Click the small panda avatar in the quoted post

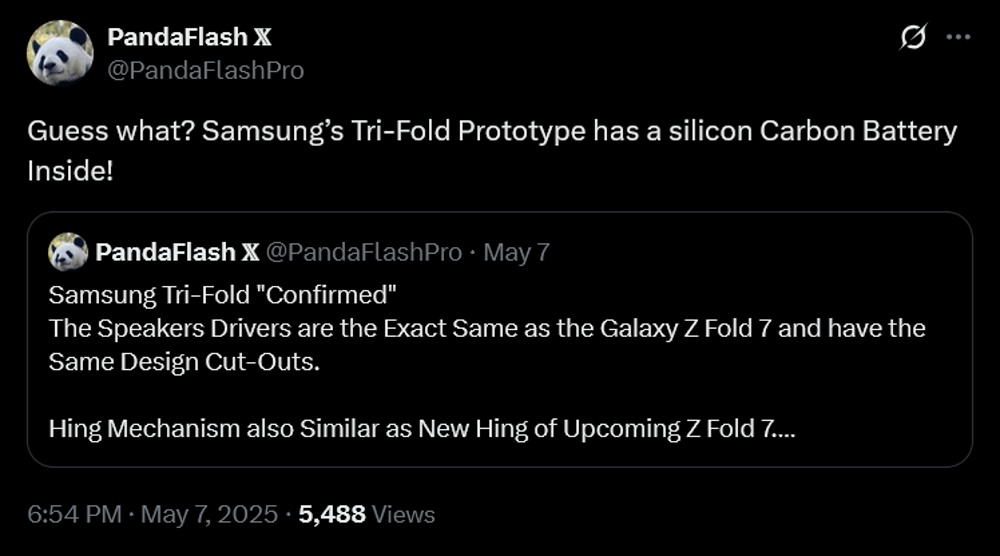pyautogui.click(x=68, y=252)
